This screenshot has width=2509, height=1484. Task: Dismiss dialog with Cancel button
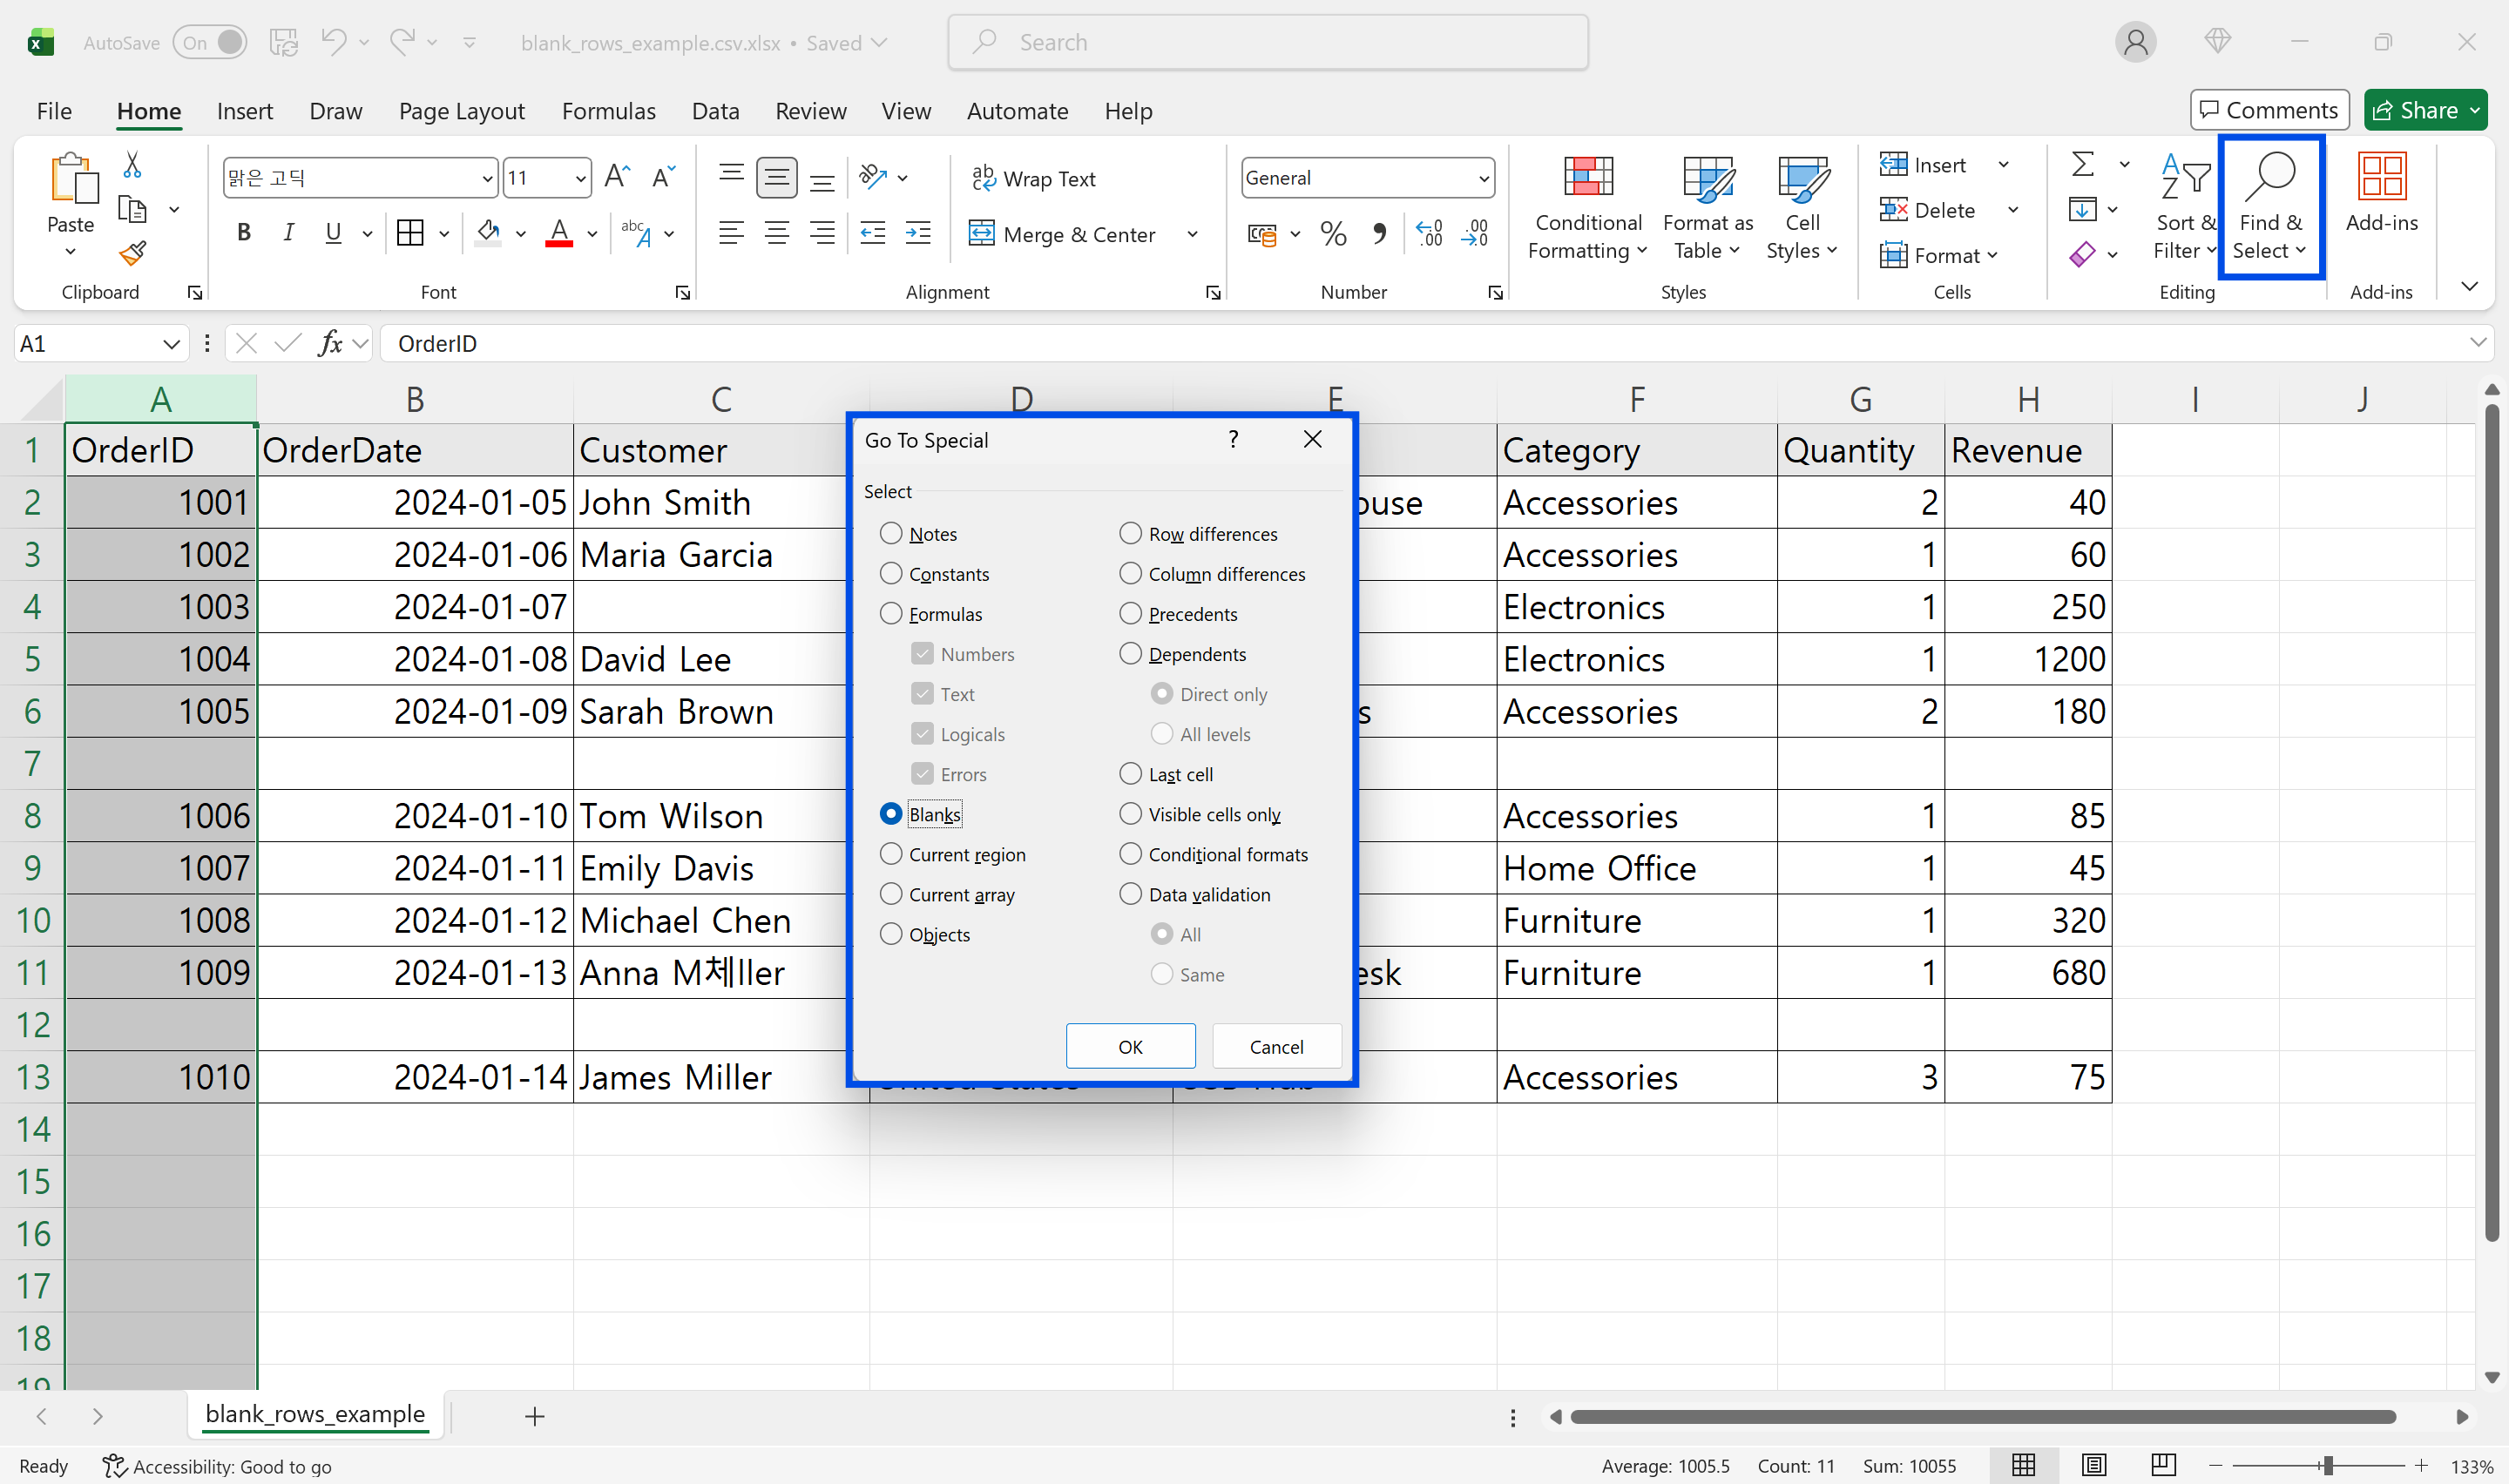(x=1276, y=1046)
